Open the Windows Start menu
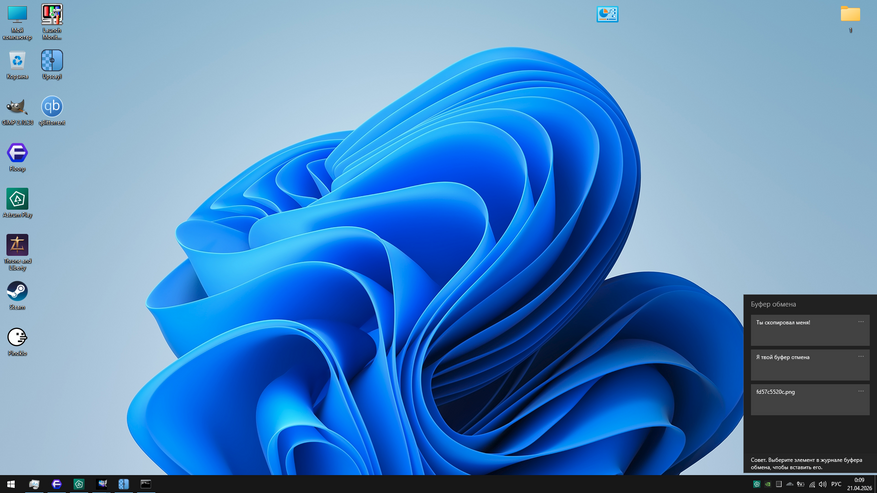This screenshot has height=493, width=877. click(x=11, y=484)
